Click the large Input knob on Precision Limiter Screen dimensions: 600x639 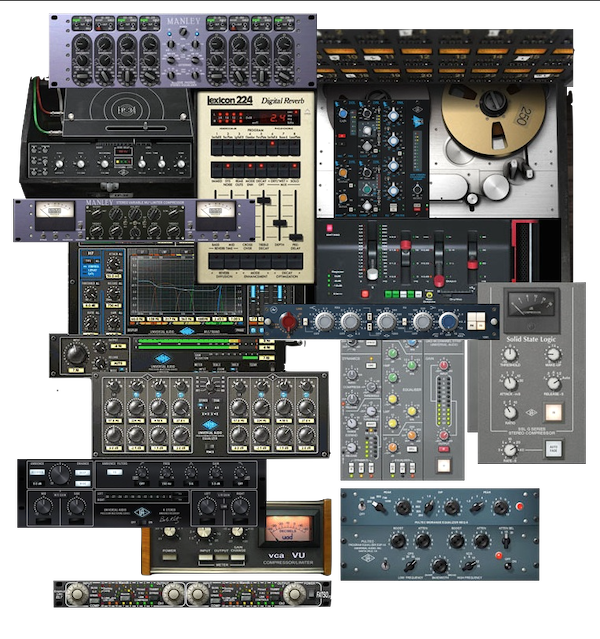tap(76, 354)
